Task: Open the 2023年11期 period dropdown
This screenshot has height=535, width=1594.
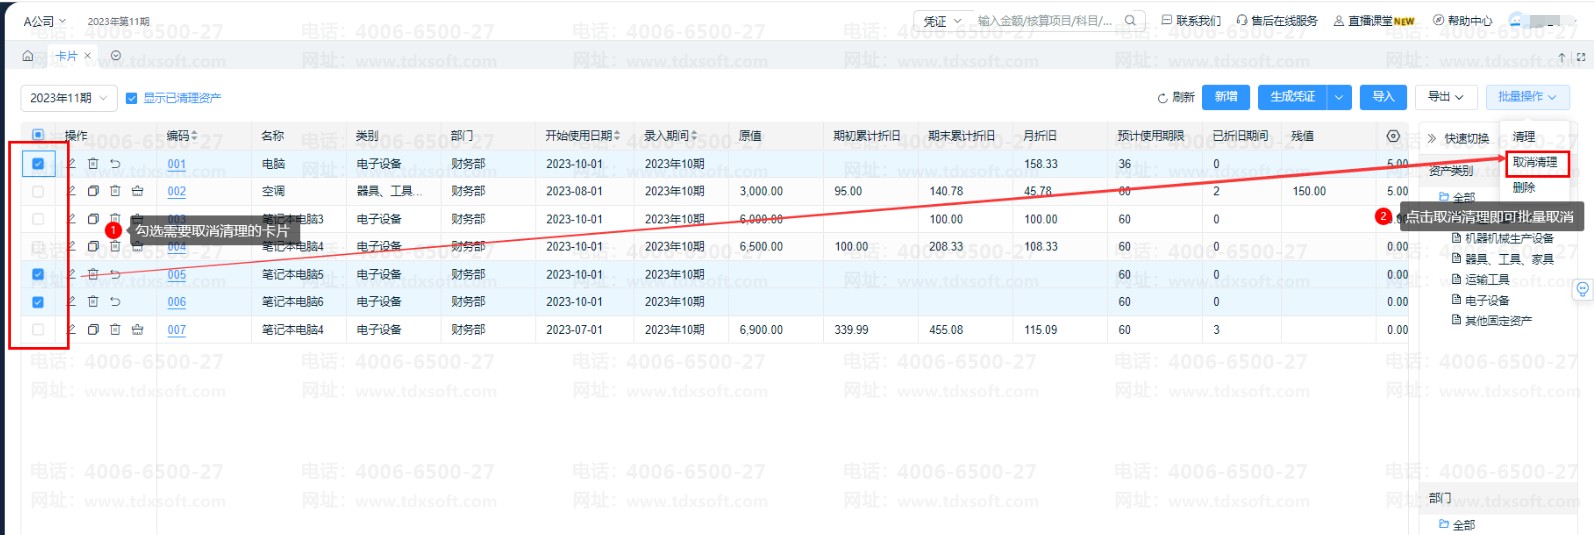Action: tap(69, 98)
